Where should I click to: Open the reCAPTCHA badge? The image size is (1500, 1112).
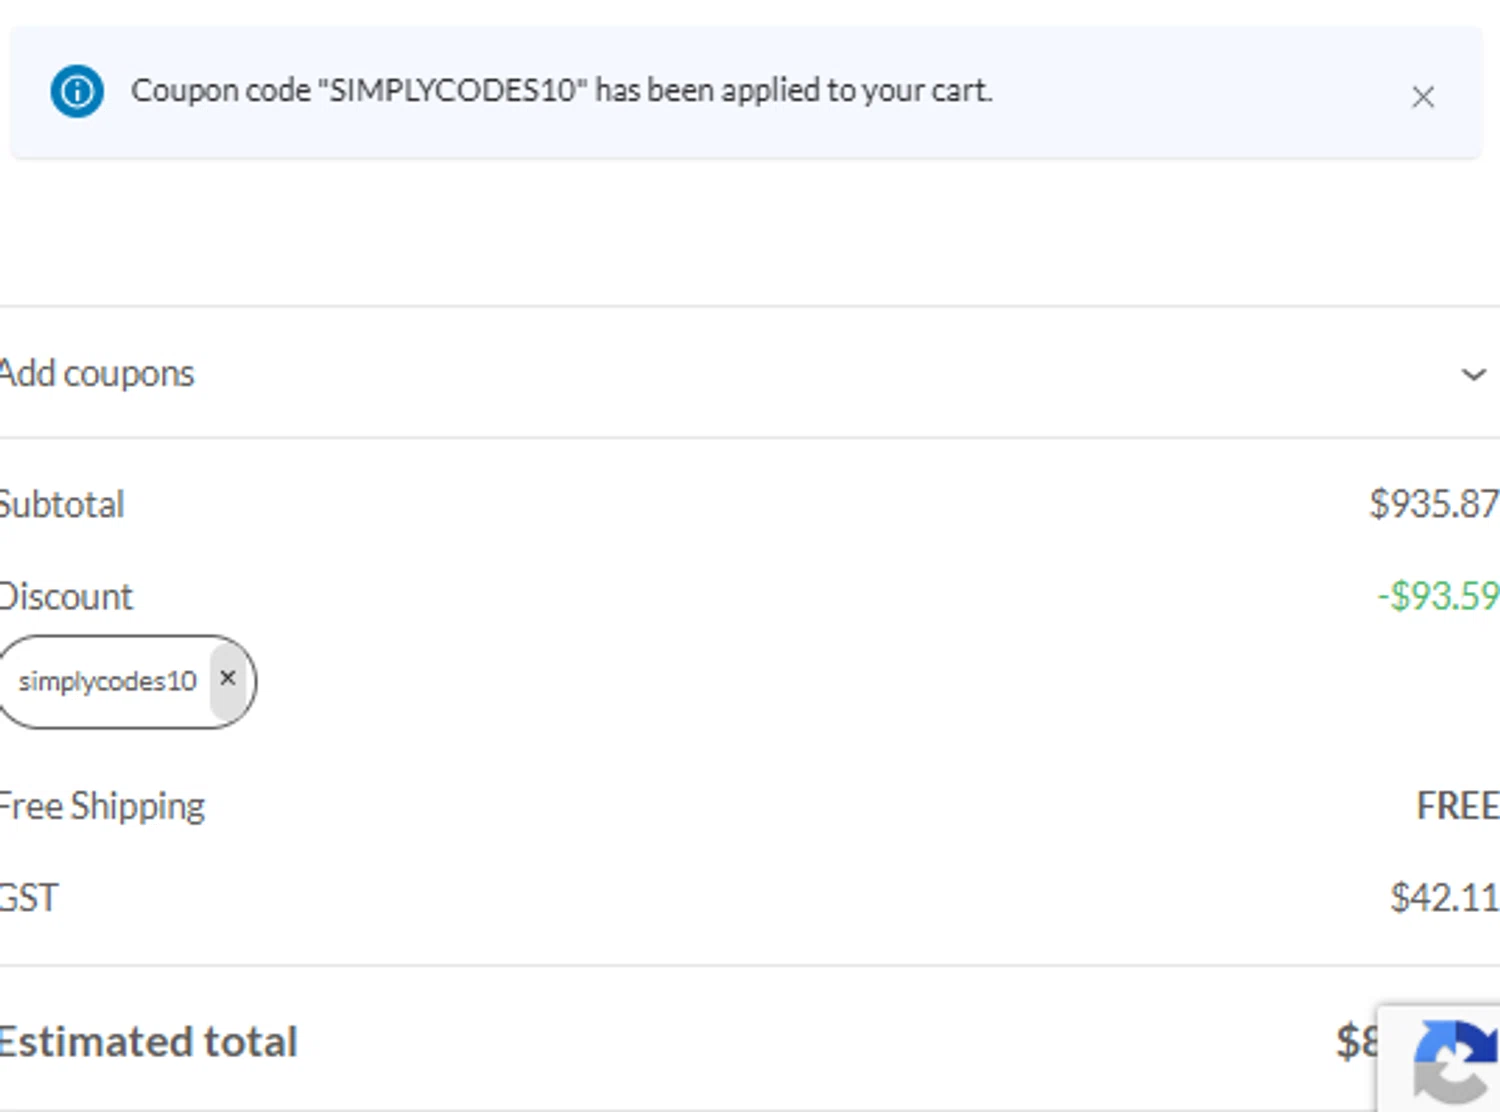(1447, 1062)
